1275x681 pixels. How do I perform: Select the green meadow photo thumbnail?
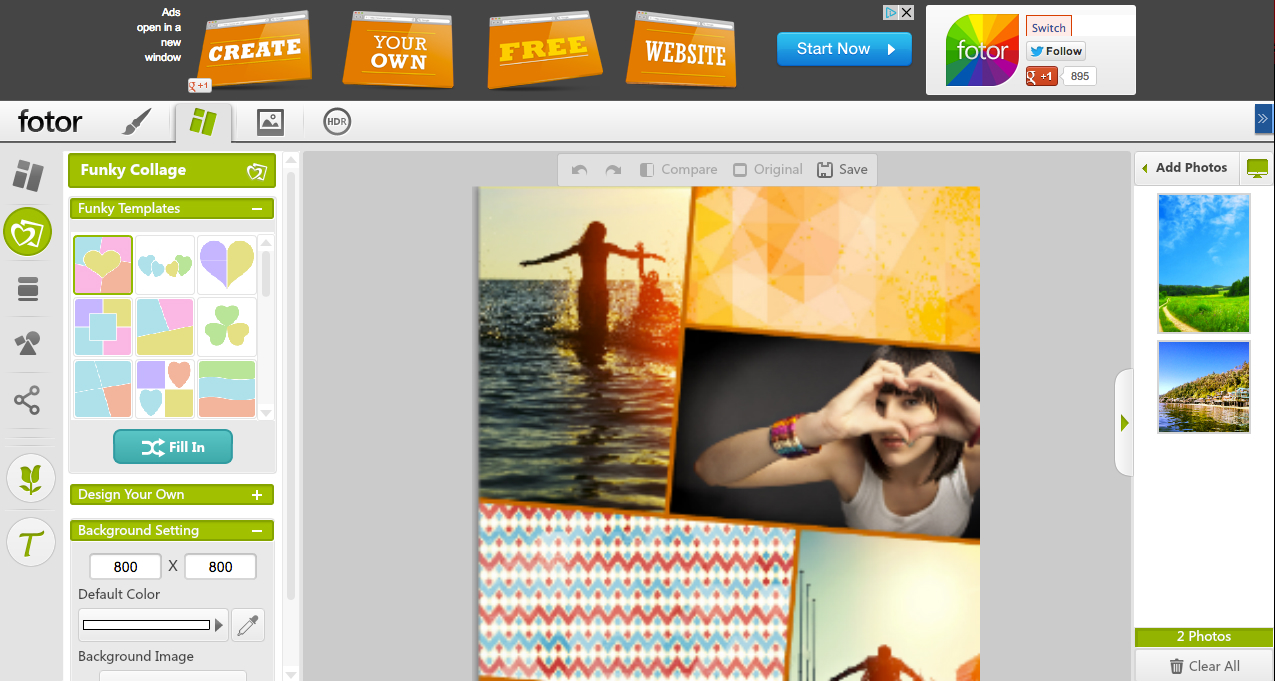pos(1204,263)
